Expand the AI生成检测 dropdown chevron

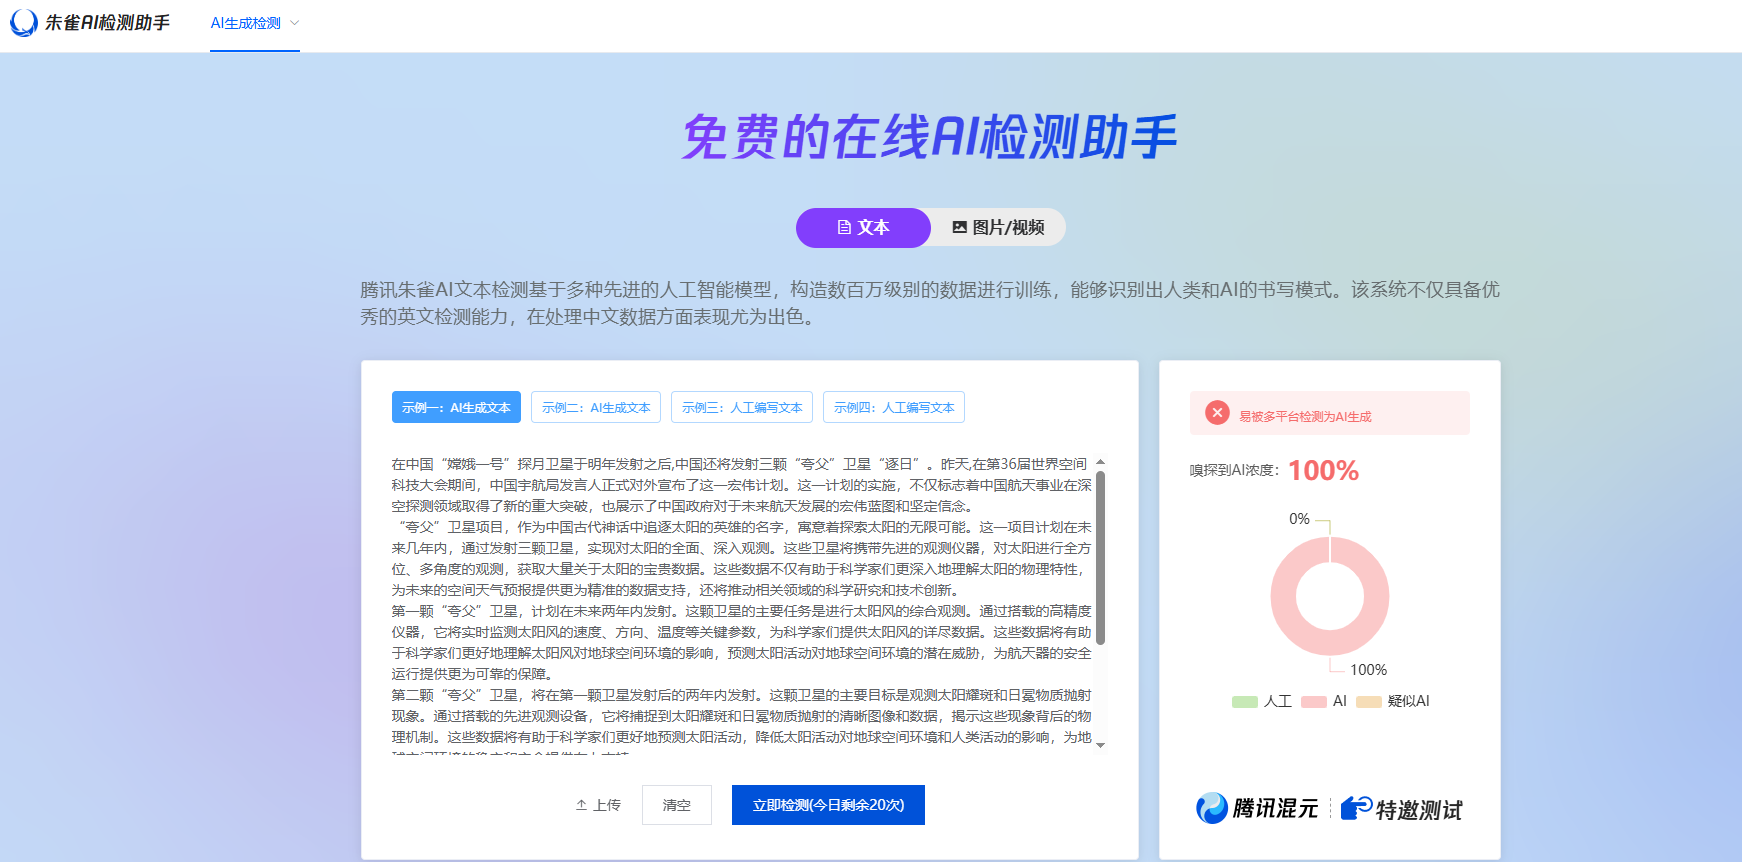tap(294, 23)
